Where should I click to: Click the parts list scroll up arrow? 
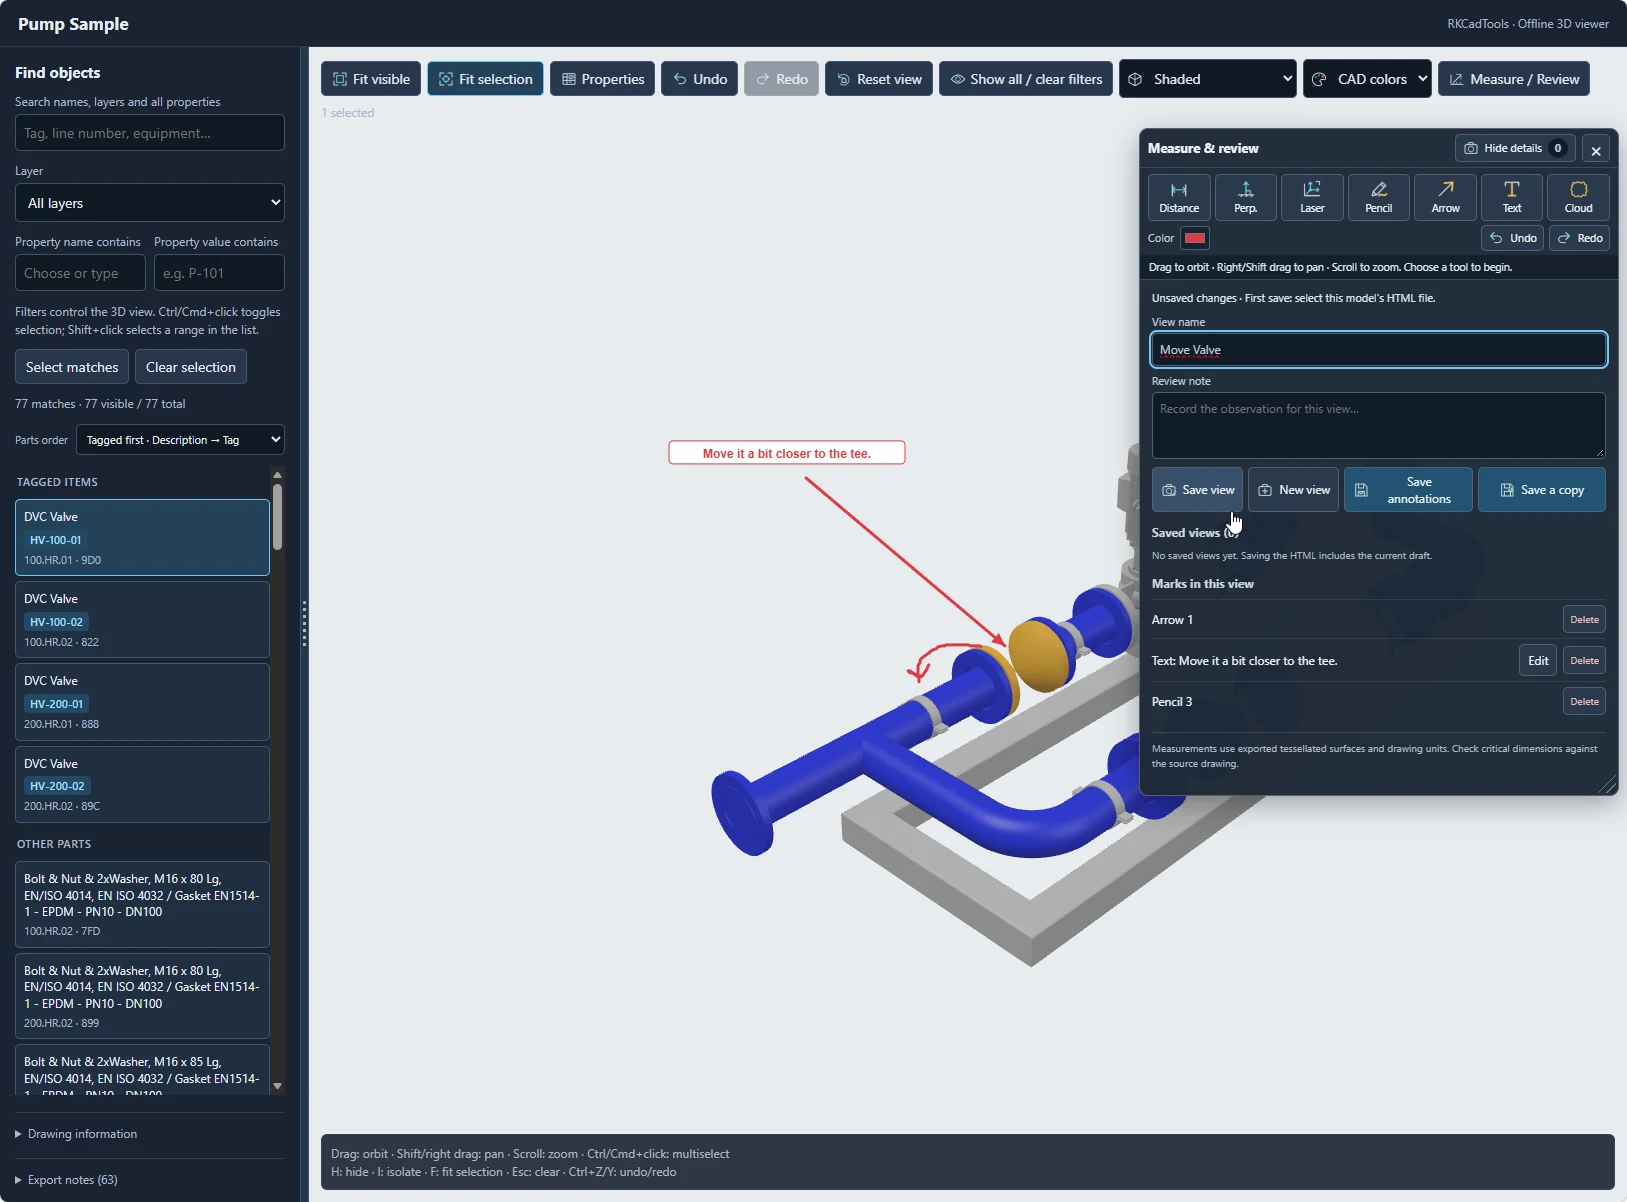pos(278,475)
